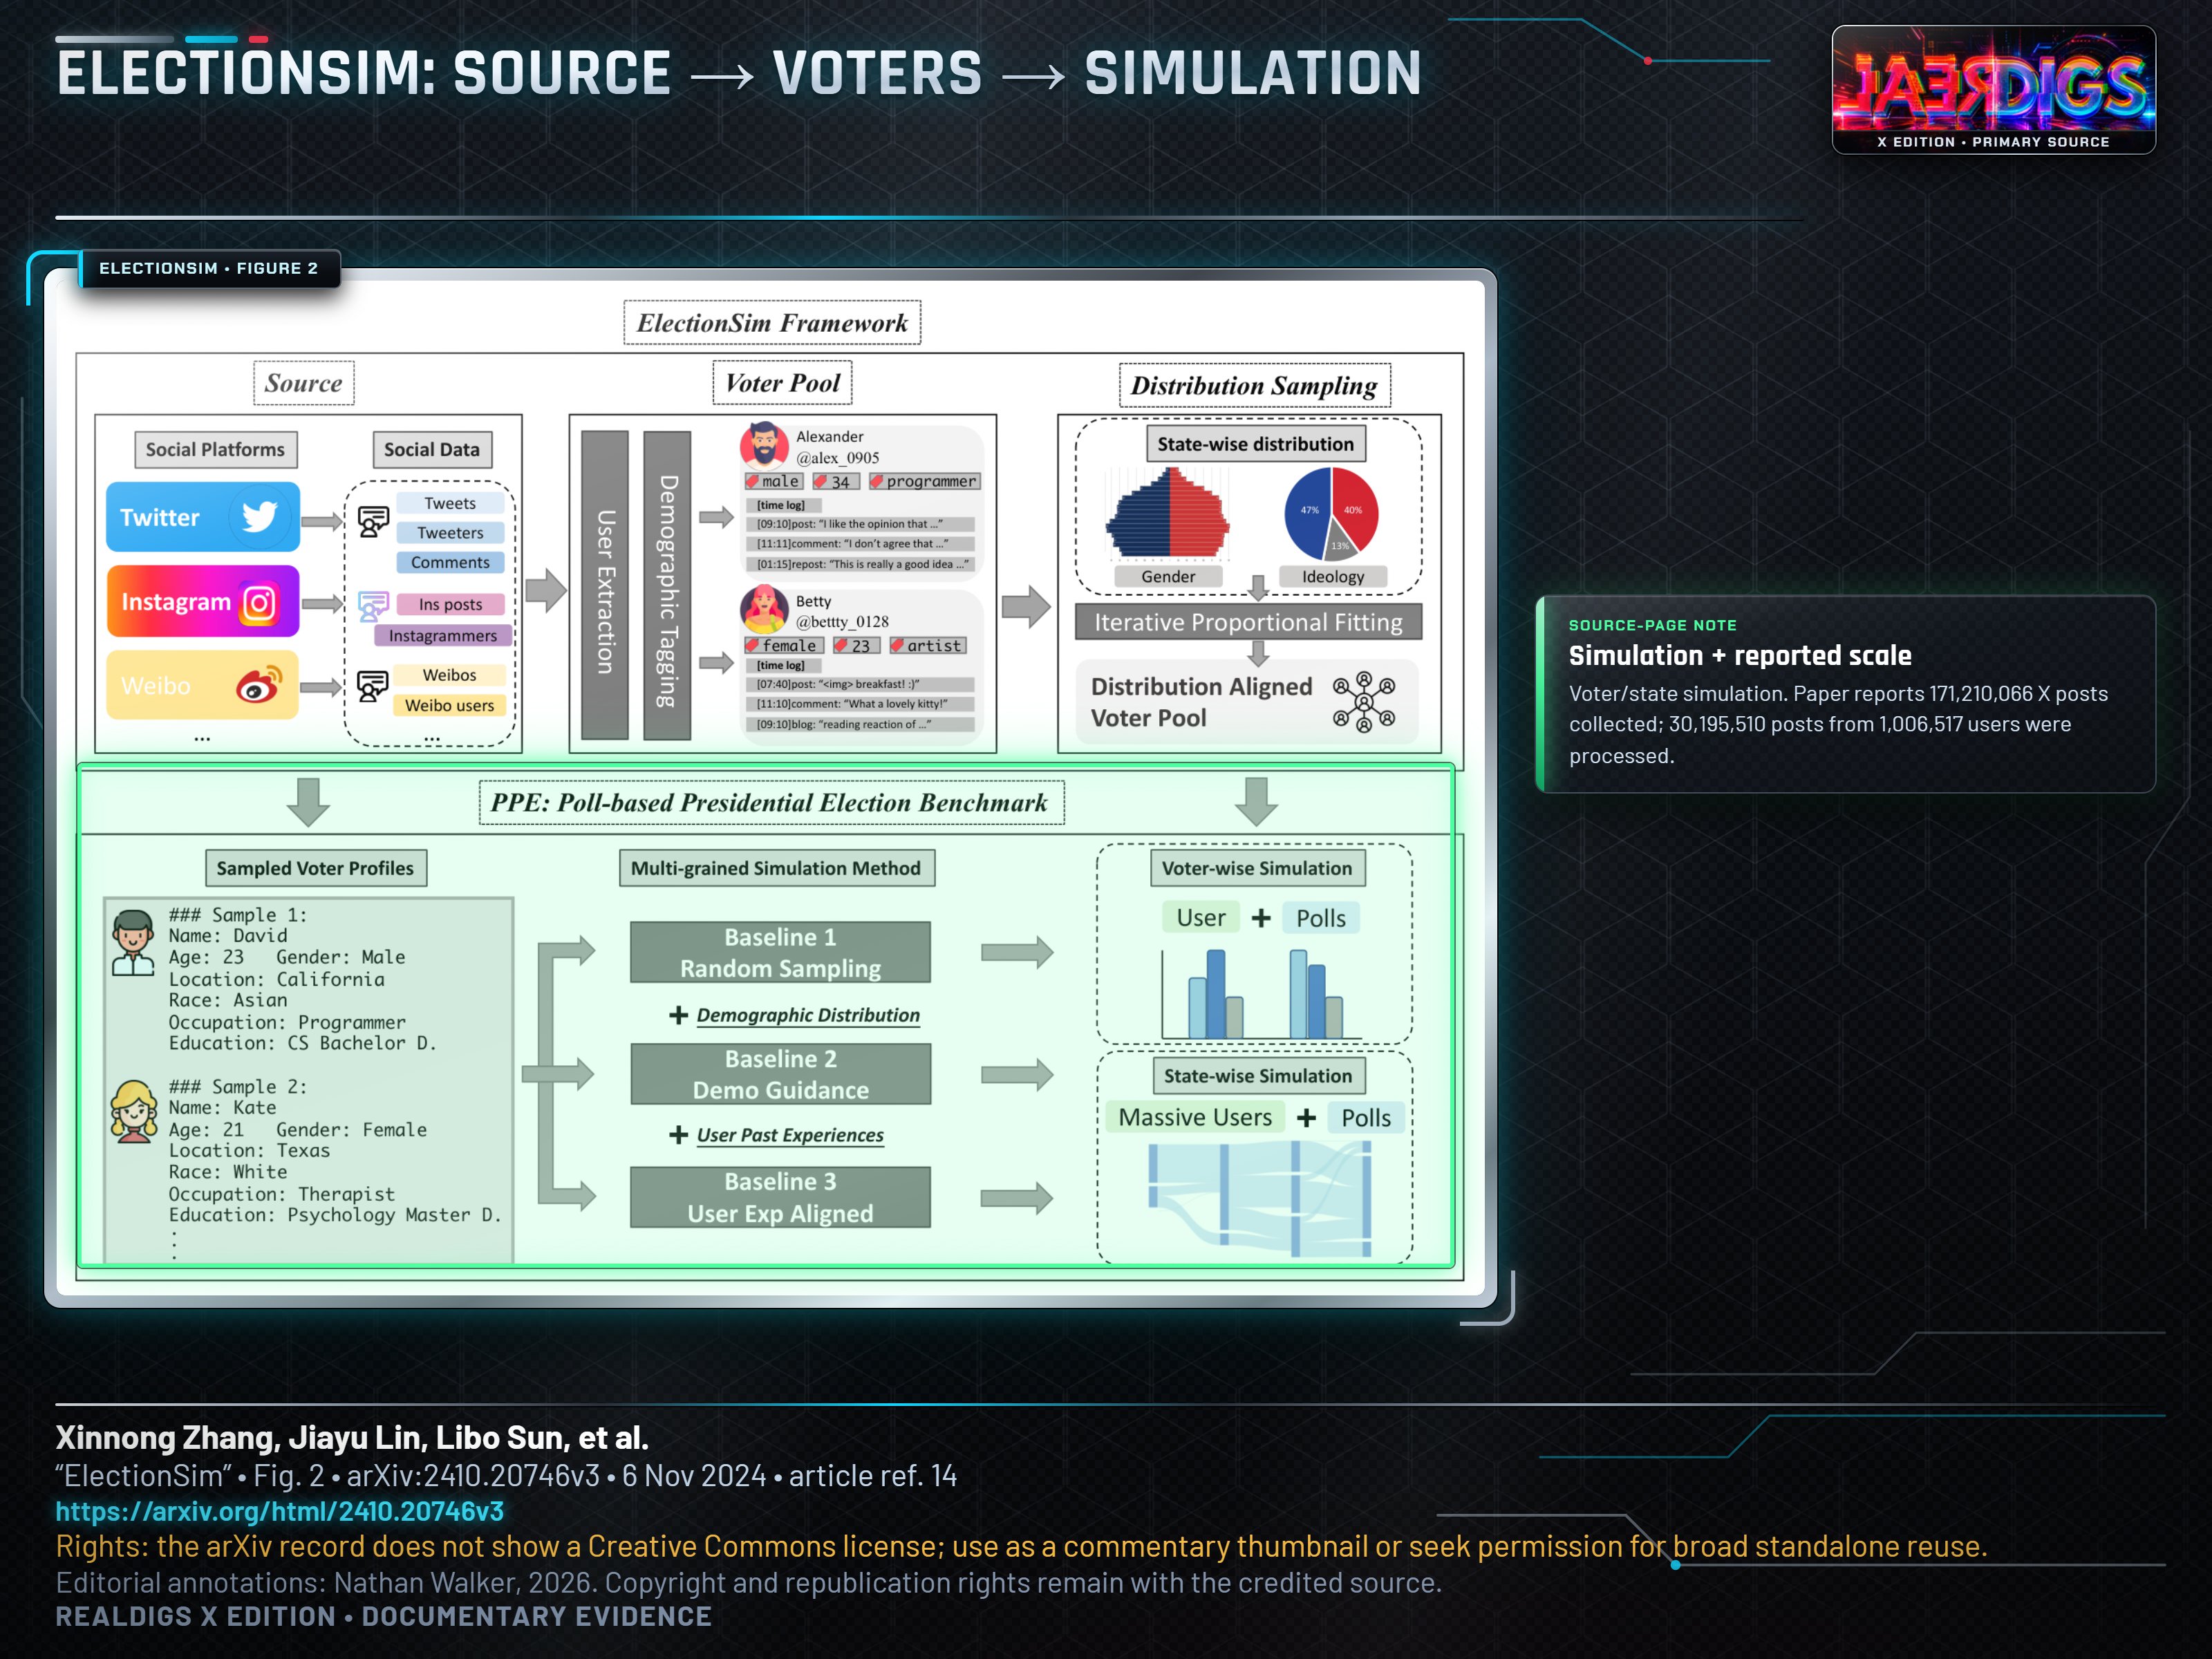Image resolution: width=2212 pixels, height=1659 pixels.
Task: Click the Instagram camera logo icon
Action: coord(259,603)
